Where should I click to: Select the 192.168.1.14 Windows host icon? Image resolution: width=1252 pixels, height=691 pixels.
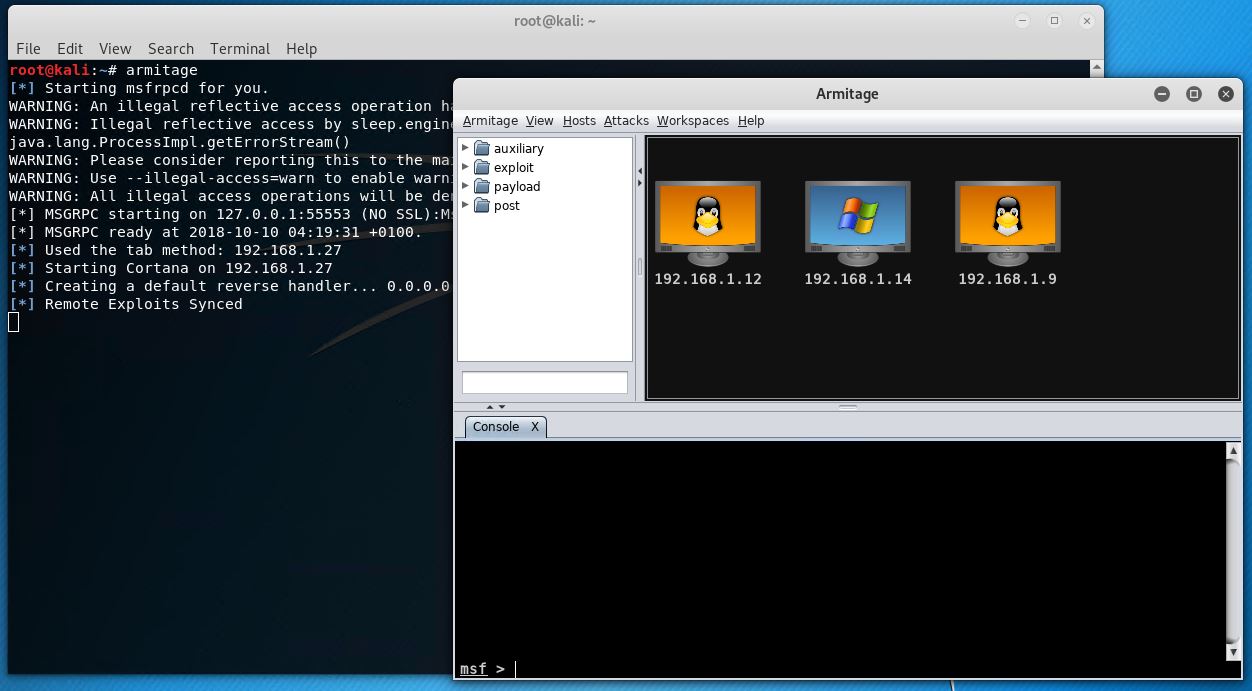pyautogui.click(x=858, y=223)
